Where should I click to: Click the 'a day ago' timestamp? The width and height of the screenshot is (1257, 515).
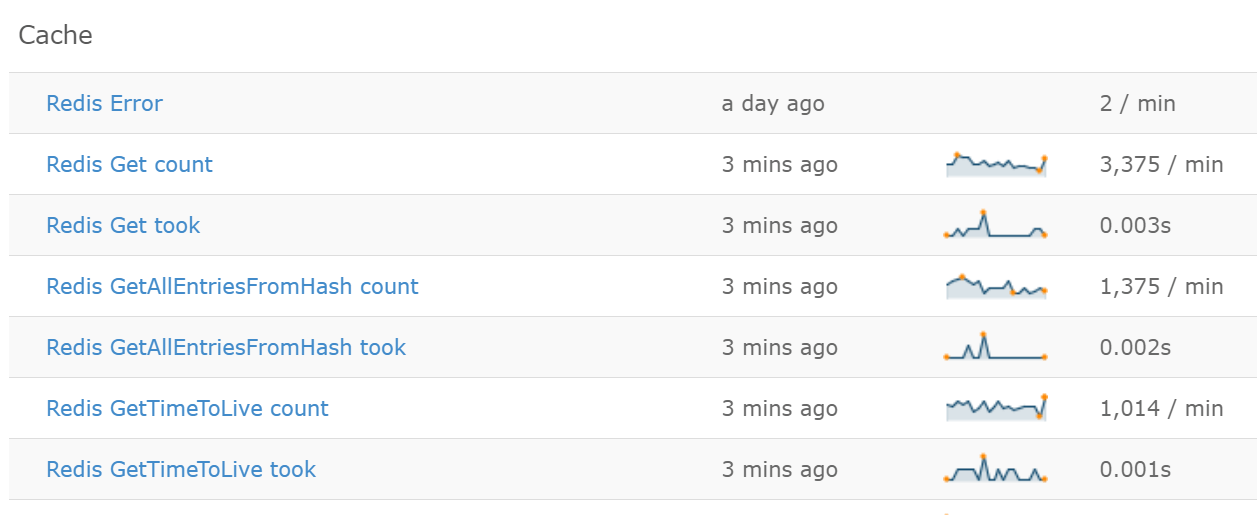(x=773, y=103)
